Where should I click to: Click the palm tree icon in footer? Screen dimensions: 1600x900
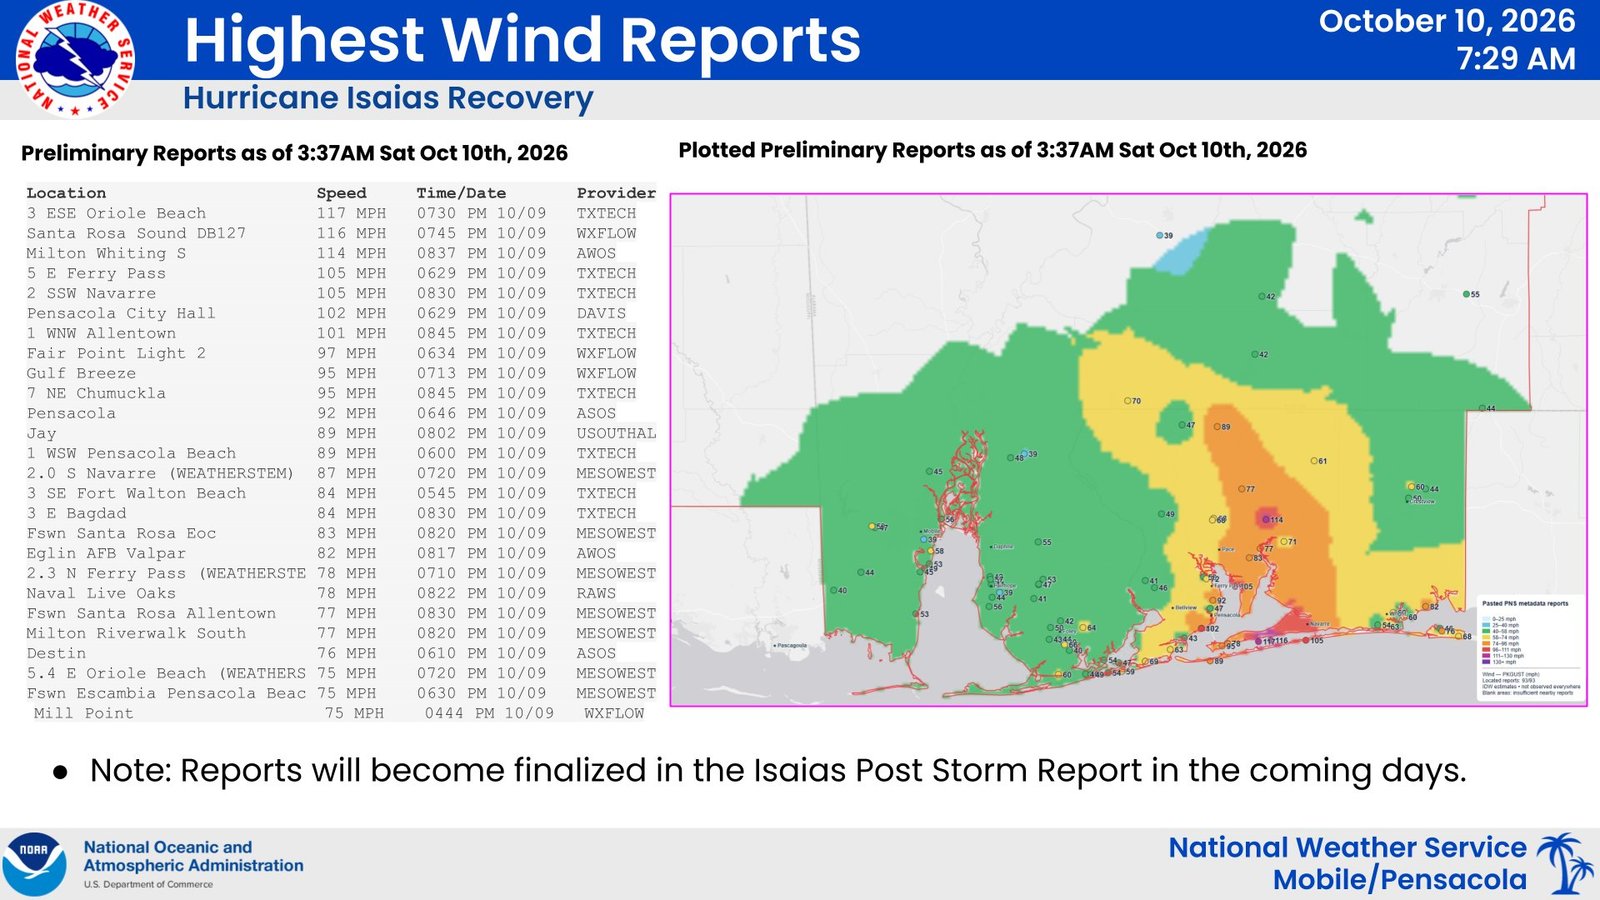(1564, 864)
